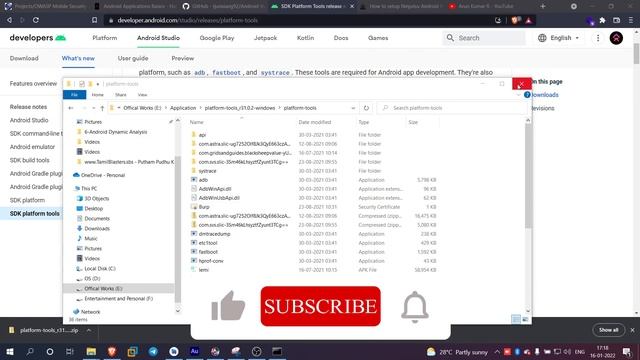Click the notification bell icon
Image resolution: width=640 pixels, height=360 pixels.
click(x=415, y=307)
